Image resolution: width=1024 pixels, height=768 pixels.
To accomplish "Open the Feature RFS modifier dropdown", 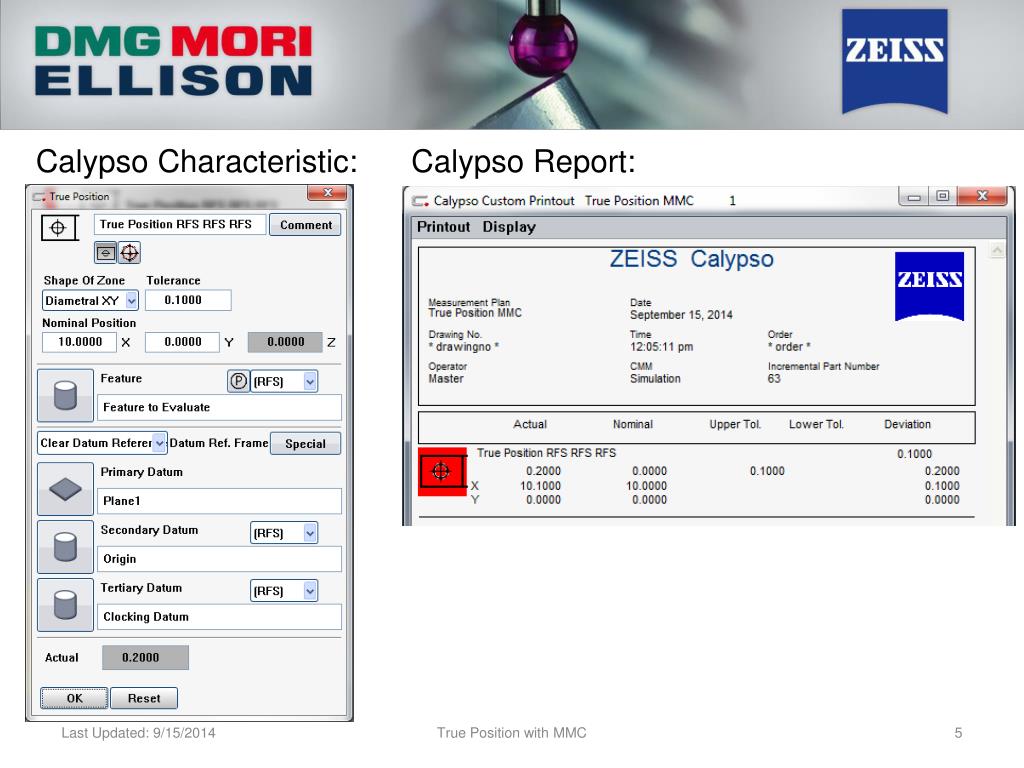I will pyautogui.click(x=310, y=381).
